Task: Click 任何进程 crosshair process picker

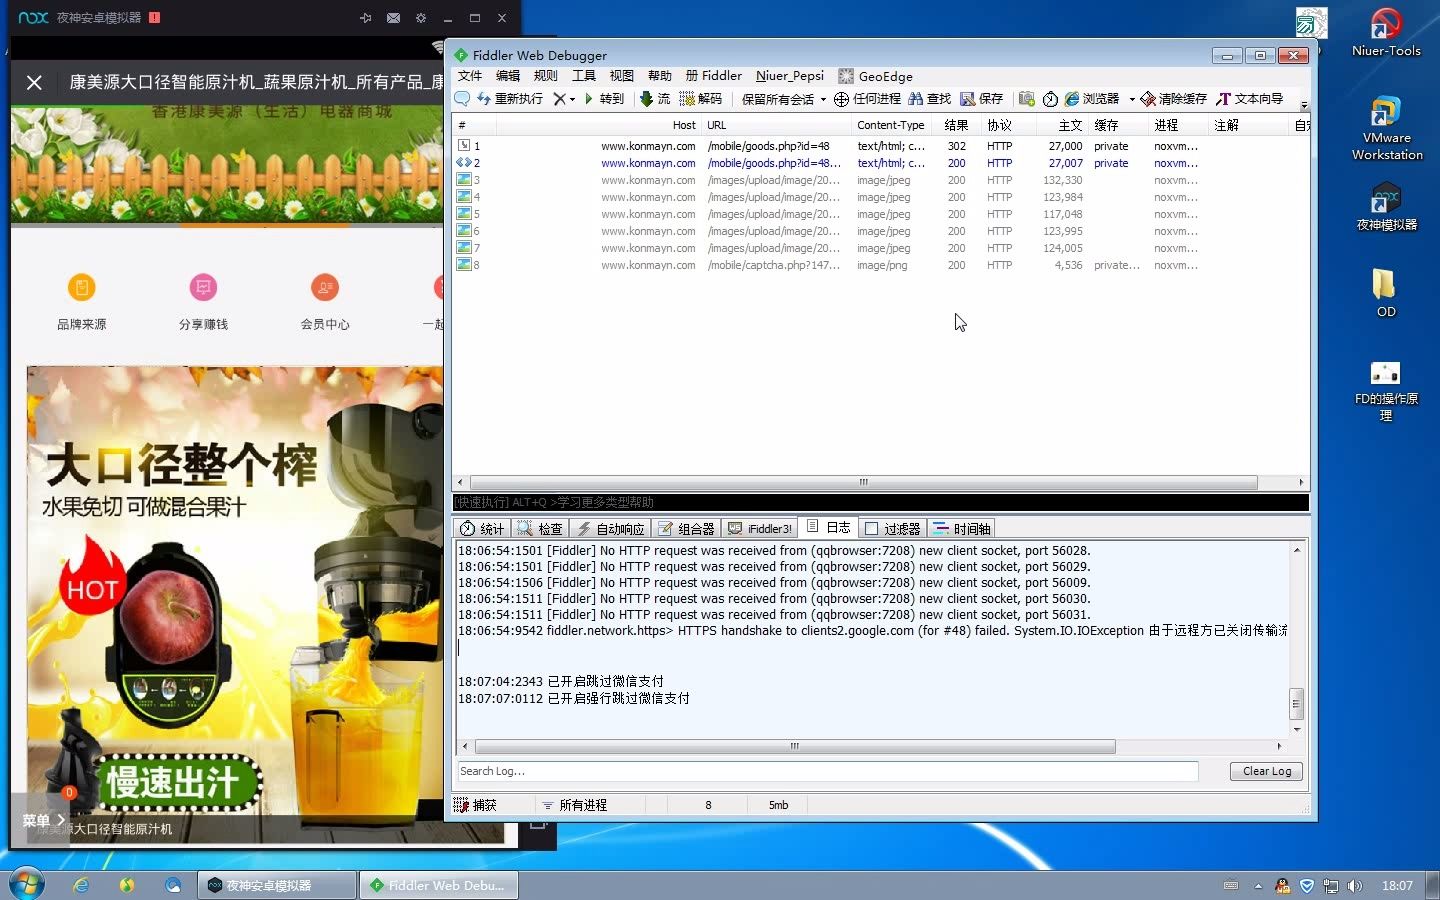Action: point(867,99)
